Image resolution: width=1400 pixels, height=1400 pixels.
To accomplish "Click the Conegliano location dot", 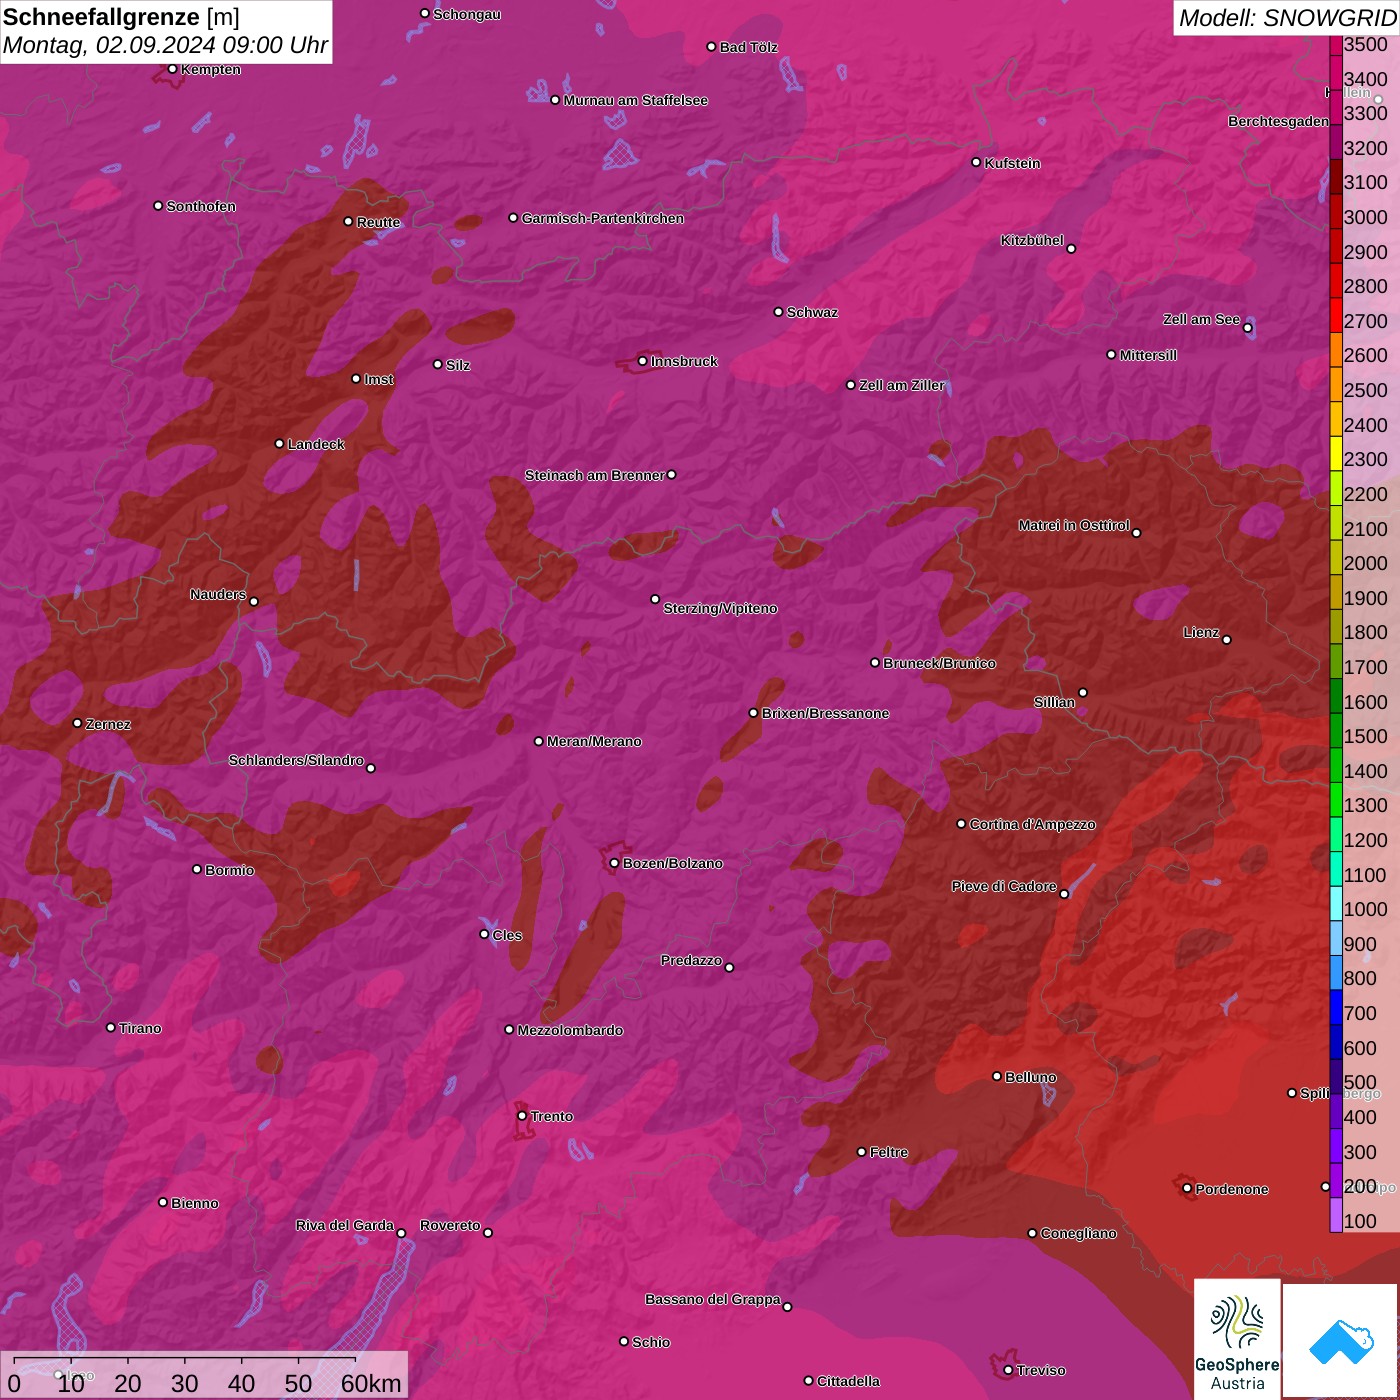I will [x=1033, y=1233].
